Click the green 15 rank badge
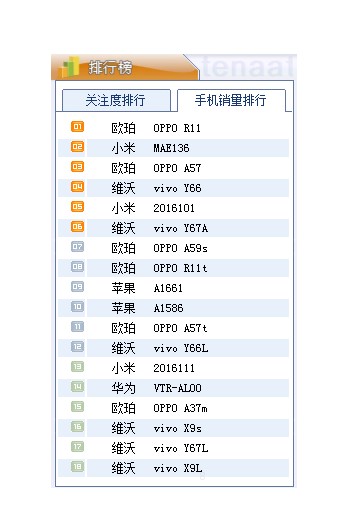 pyautogui.click(x=77, y=407)
